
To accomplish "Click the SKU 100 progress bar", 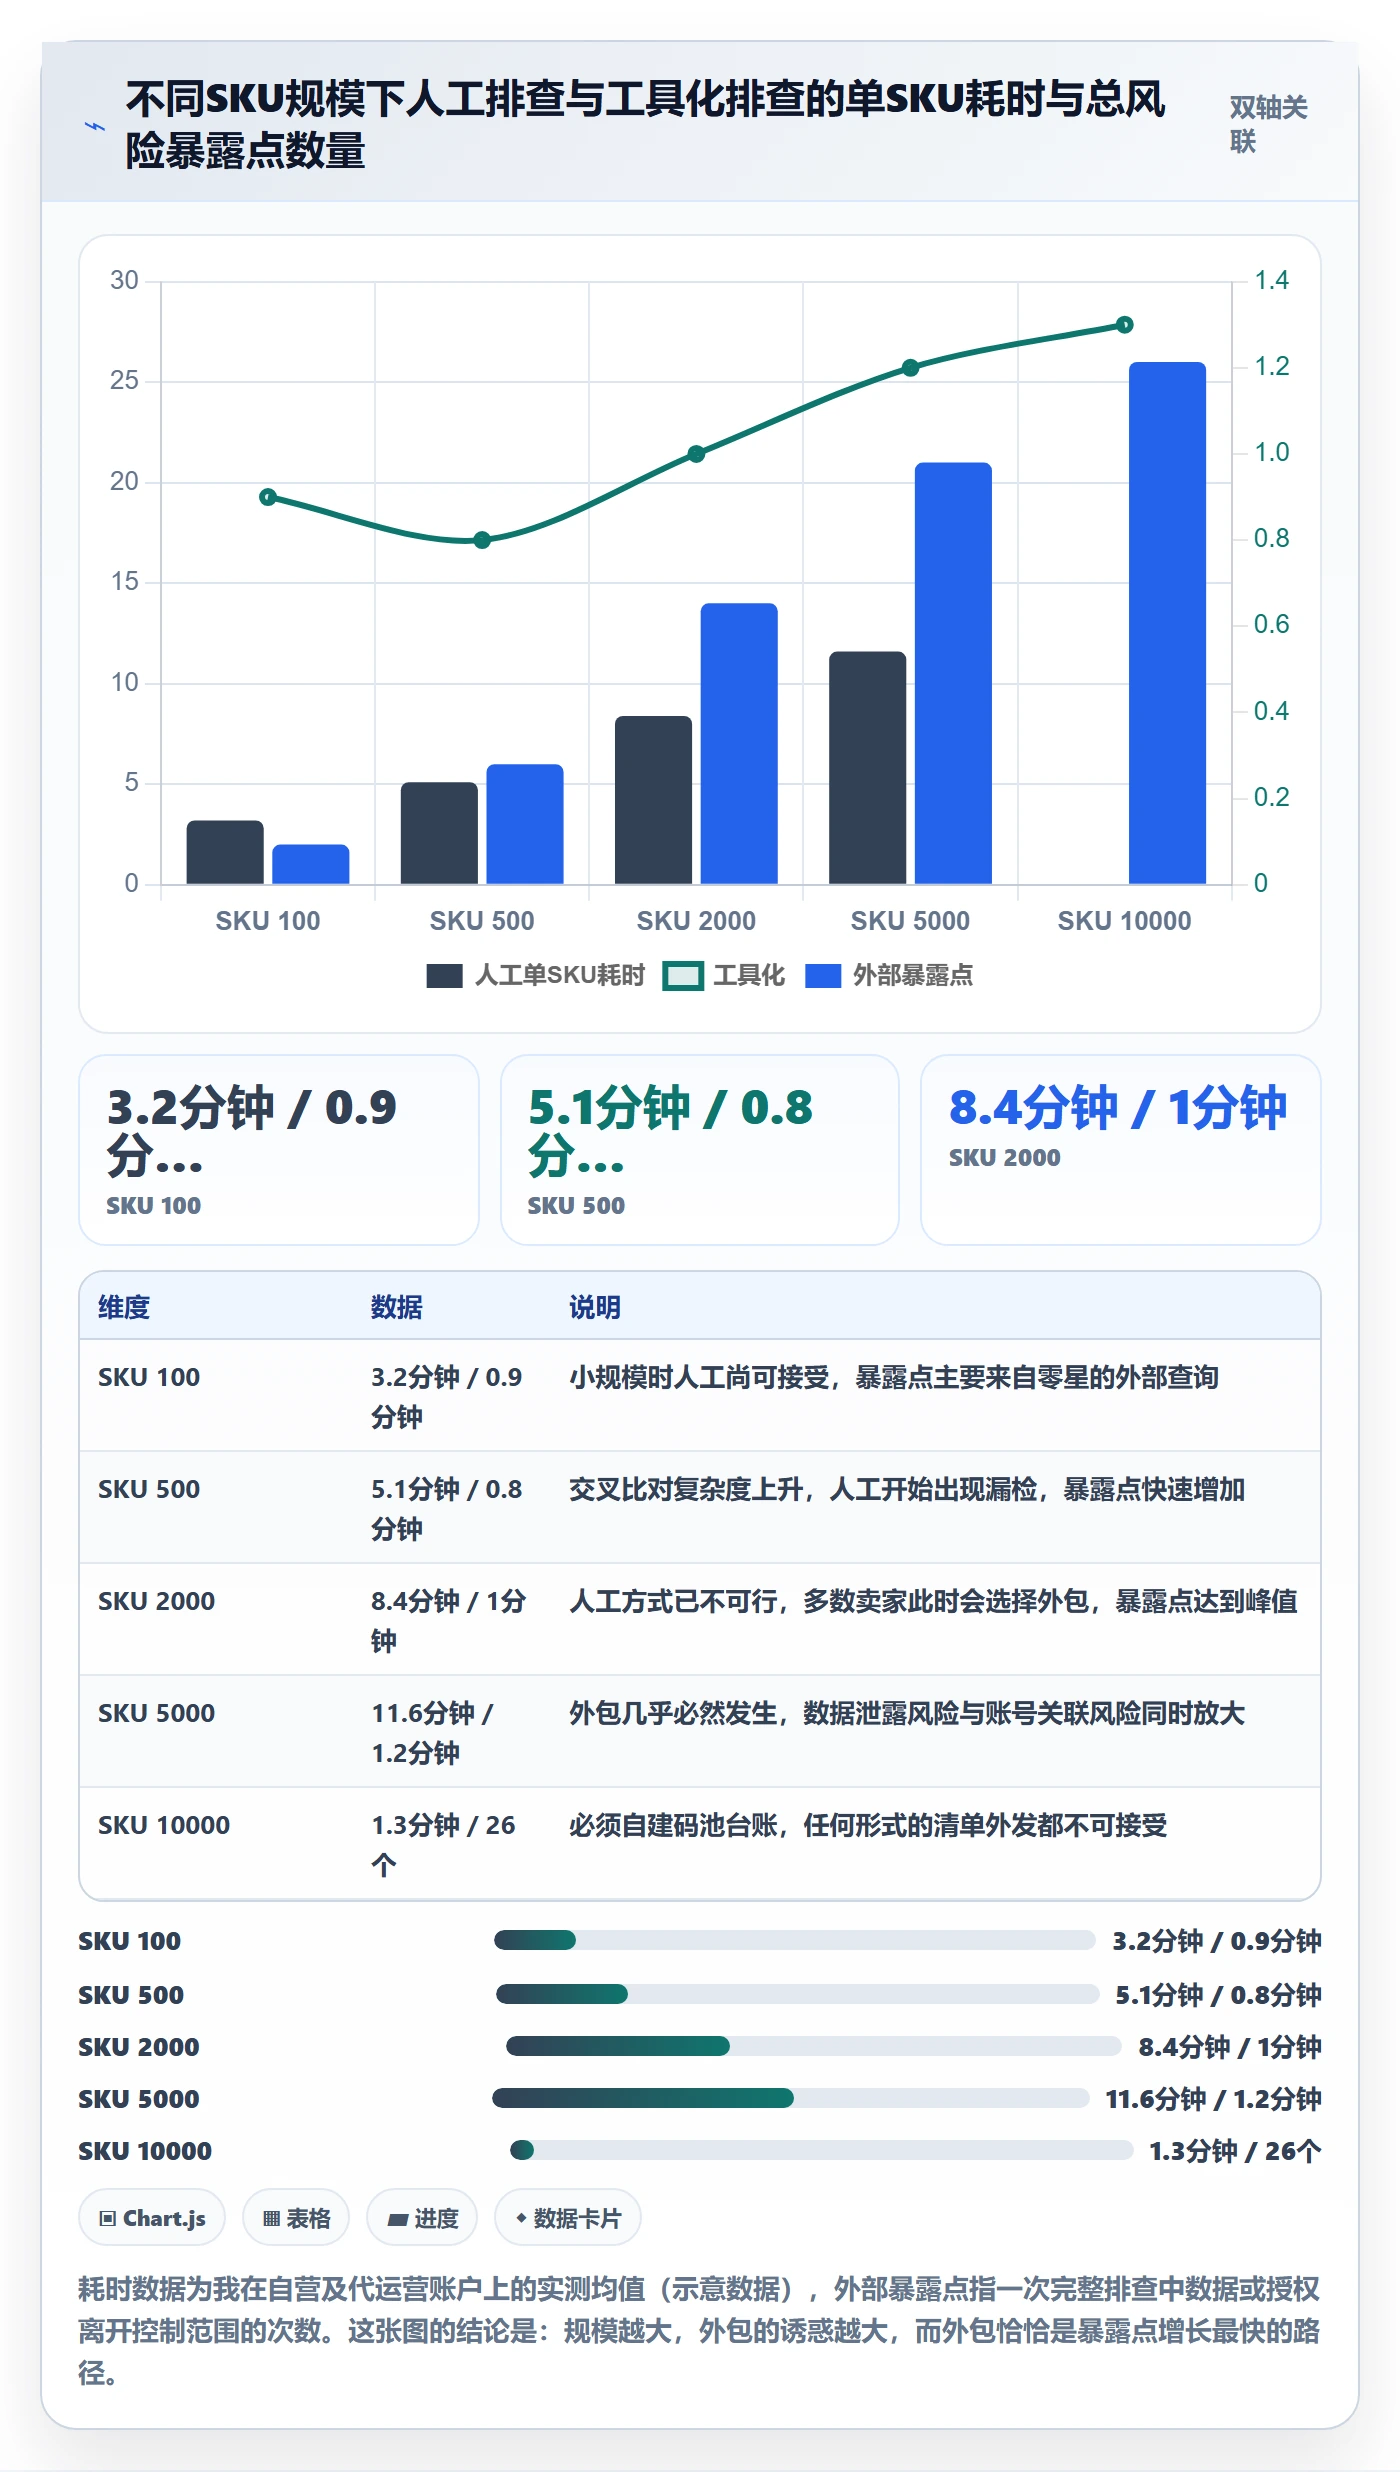I will click(x=795, y=1940).
